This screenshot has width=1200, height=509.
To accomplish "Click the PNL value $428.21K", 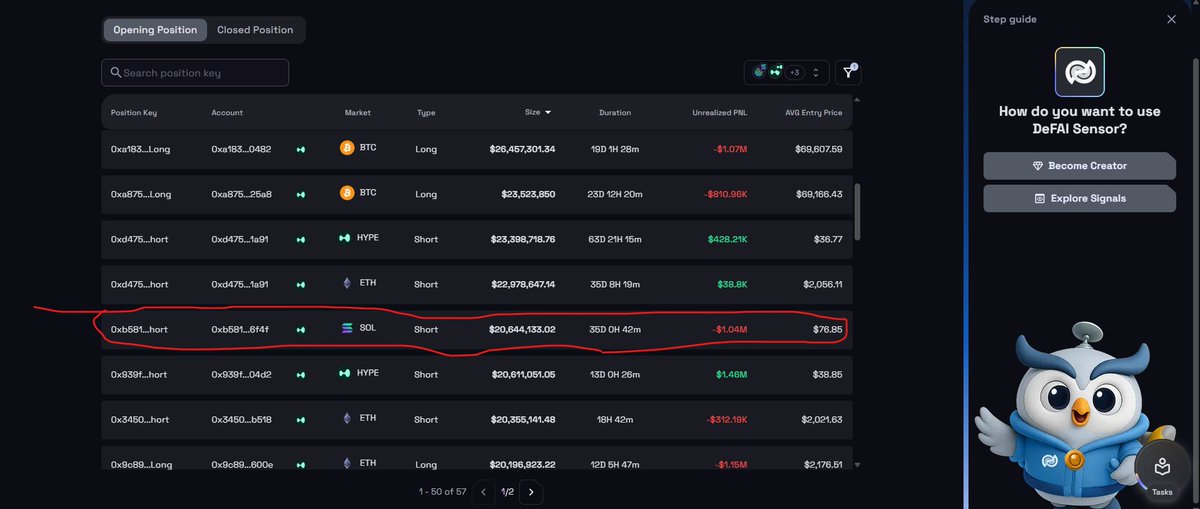I will (726, 239).
